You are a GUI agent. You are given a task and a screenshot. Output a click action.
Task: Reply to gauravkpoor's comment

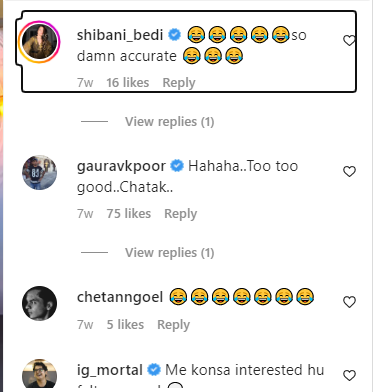(180, 214)
